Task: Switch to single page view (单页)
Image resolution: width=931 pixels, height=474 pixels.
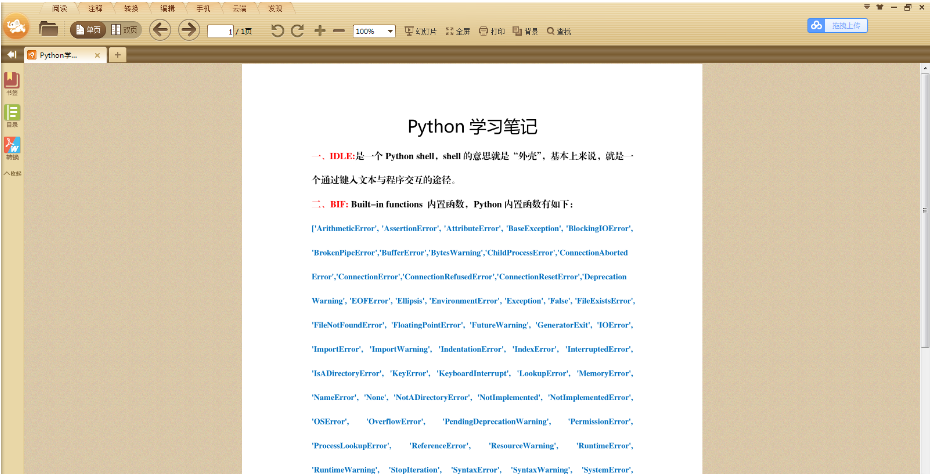Action: [x=88, y=30]
